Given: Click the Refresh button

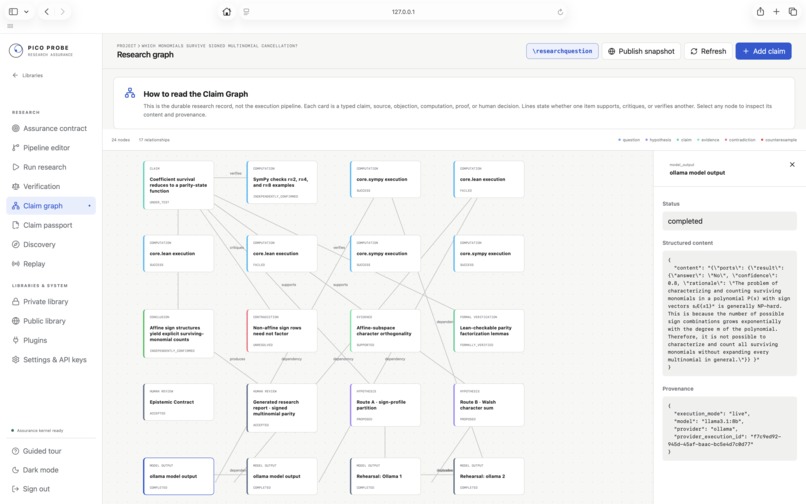Looking at the screenshot, I should tap(708, 51).
